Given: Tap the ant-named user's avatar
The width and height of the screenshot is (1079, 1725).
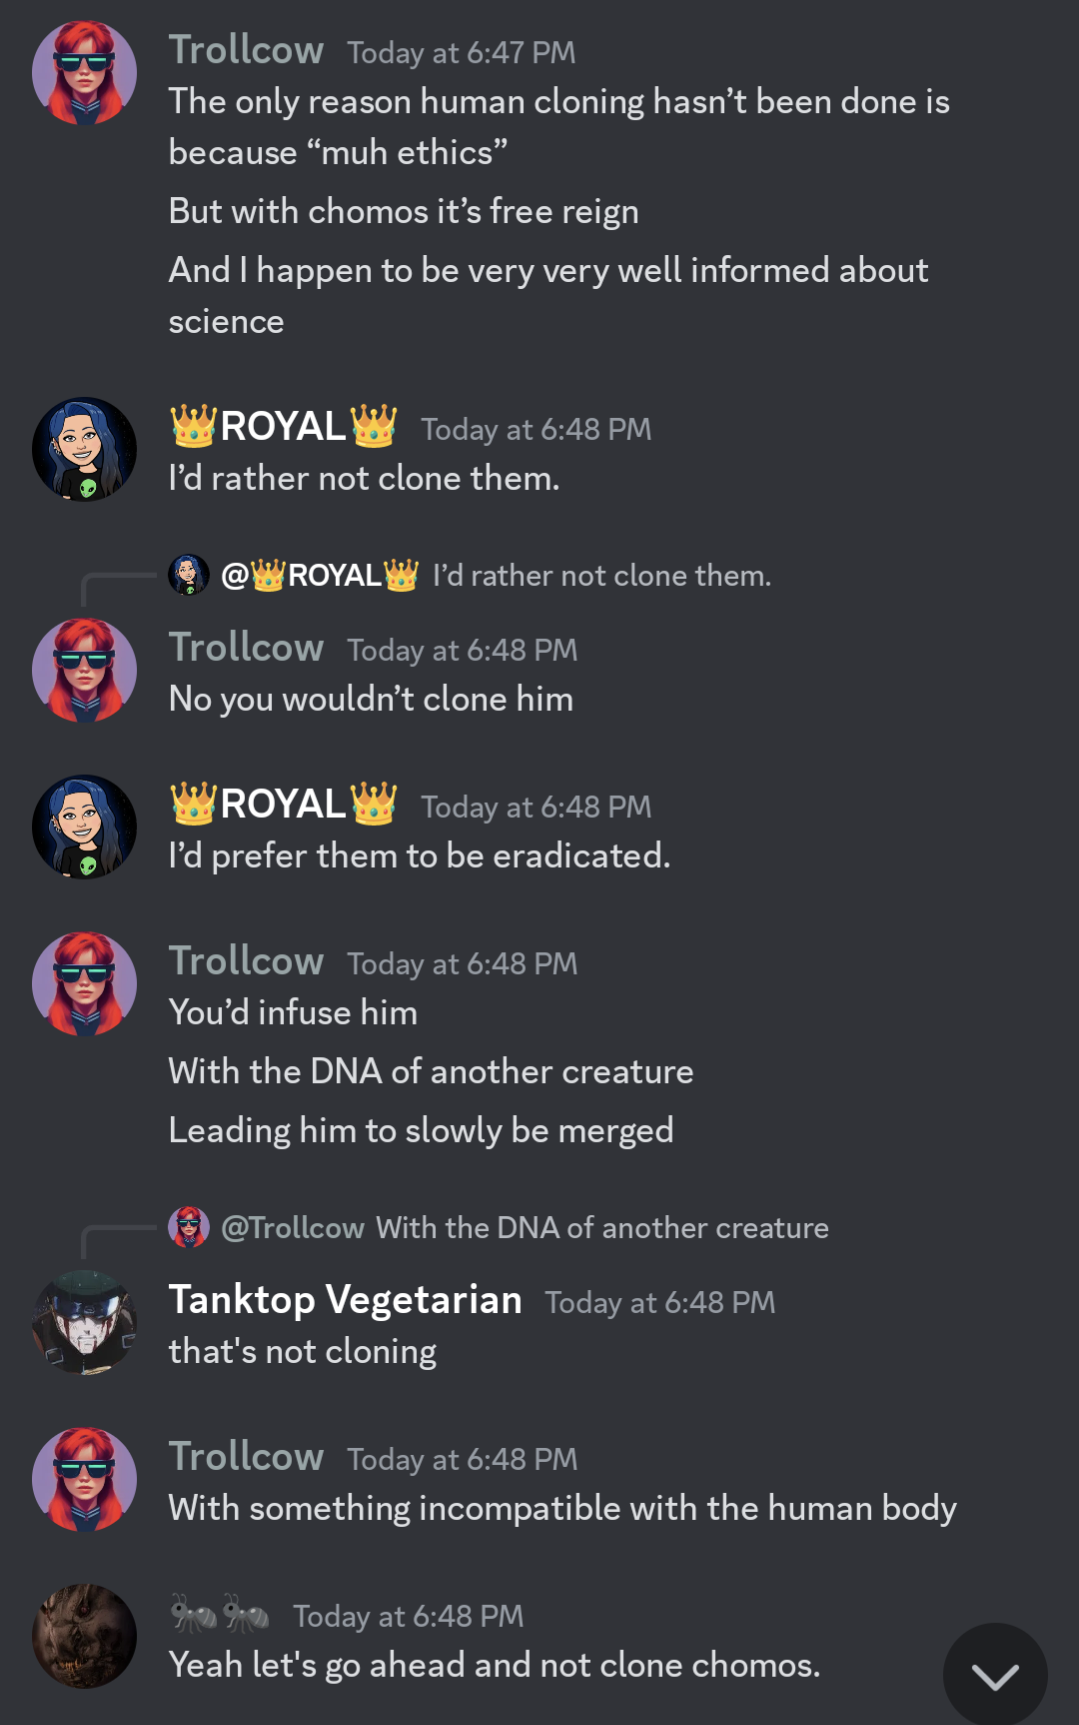Looking at the screenshot, I should [85, 1636].
